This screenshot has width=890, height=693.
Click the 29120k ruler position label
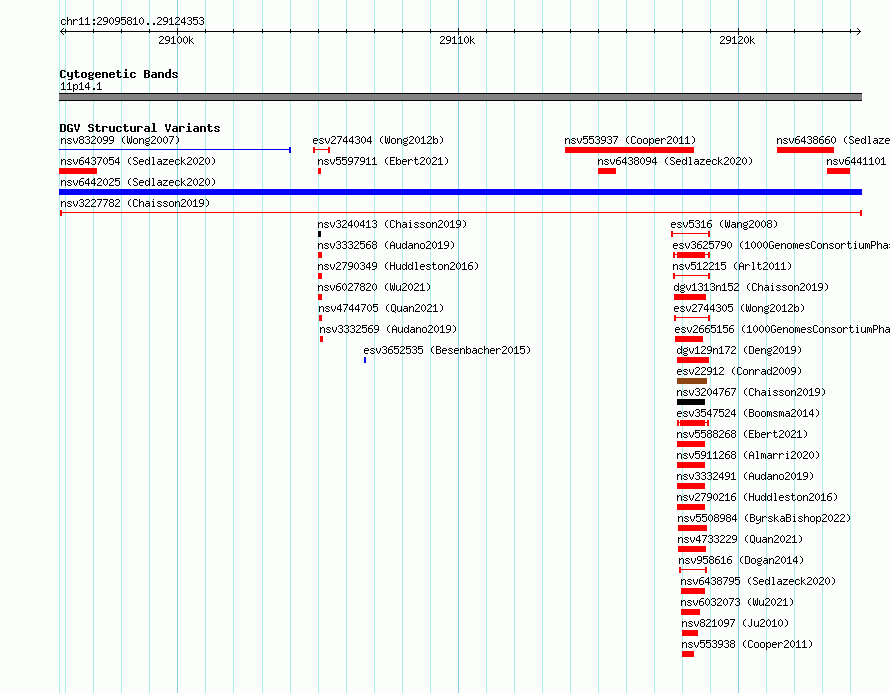pyautogui.click(x=737, y=40)
